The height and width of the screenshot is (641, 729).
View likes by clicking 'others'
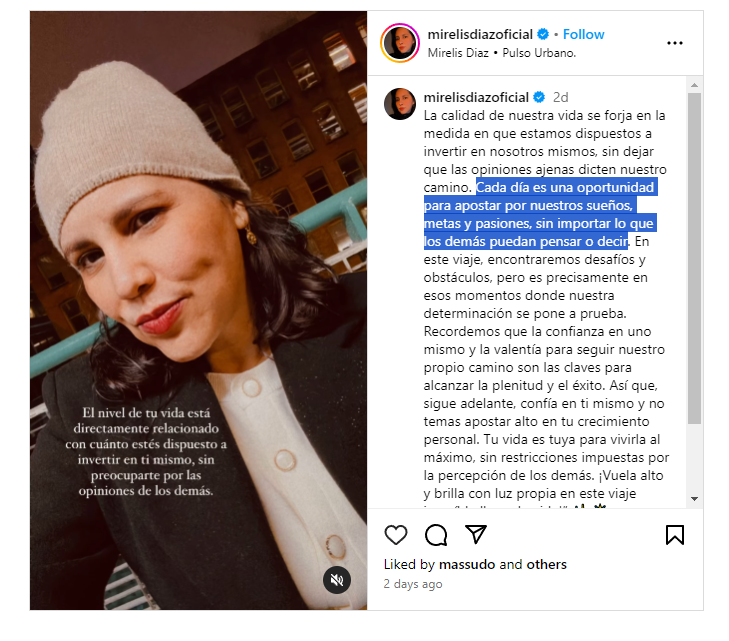[x=546, y=564]
